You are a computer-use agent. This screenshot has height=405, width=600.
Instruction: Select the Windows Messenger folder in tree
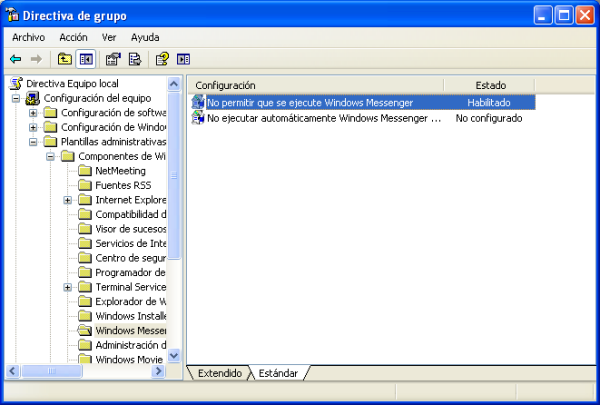pos(130,330)
